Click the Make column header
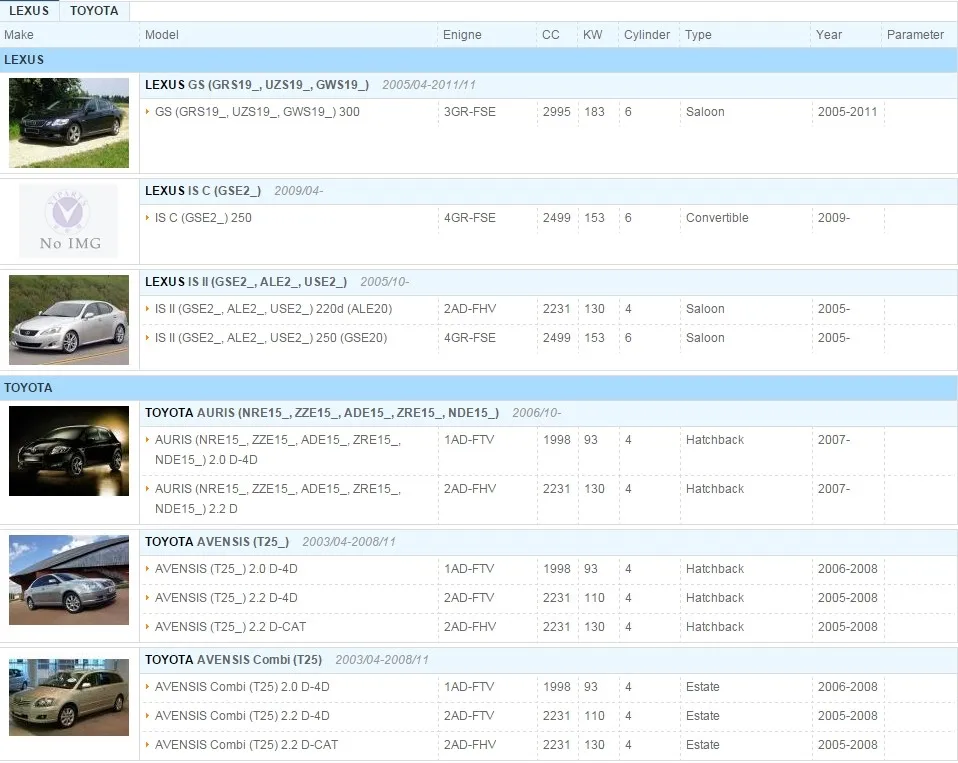The height and width of the screenshot is (763, 958). click(19, 35)
